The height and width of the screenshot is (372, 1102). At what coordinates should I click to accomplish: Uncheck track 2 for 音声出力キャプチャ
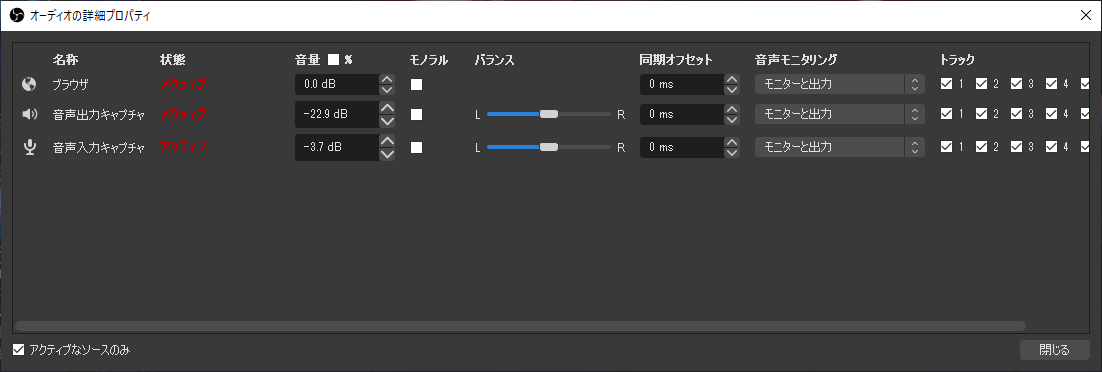(981, 114)
